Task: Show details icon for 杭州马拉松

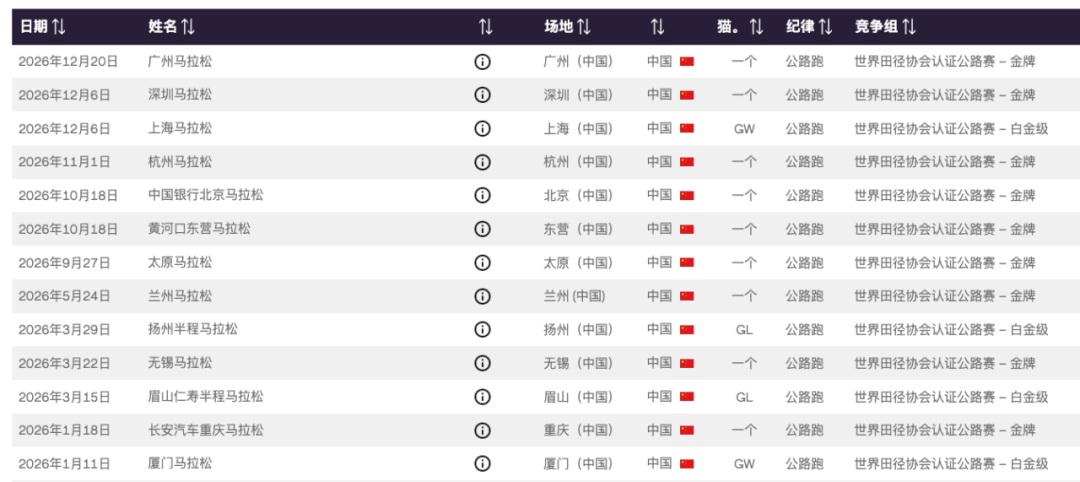Action: [482, 162]
